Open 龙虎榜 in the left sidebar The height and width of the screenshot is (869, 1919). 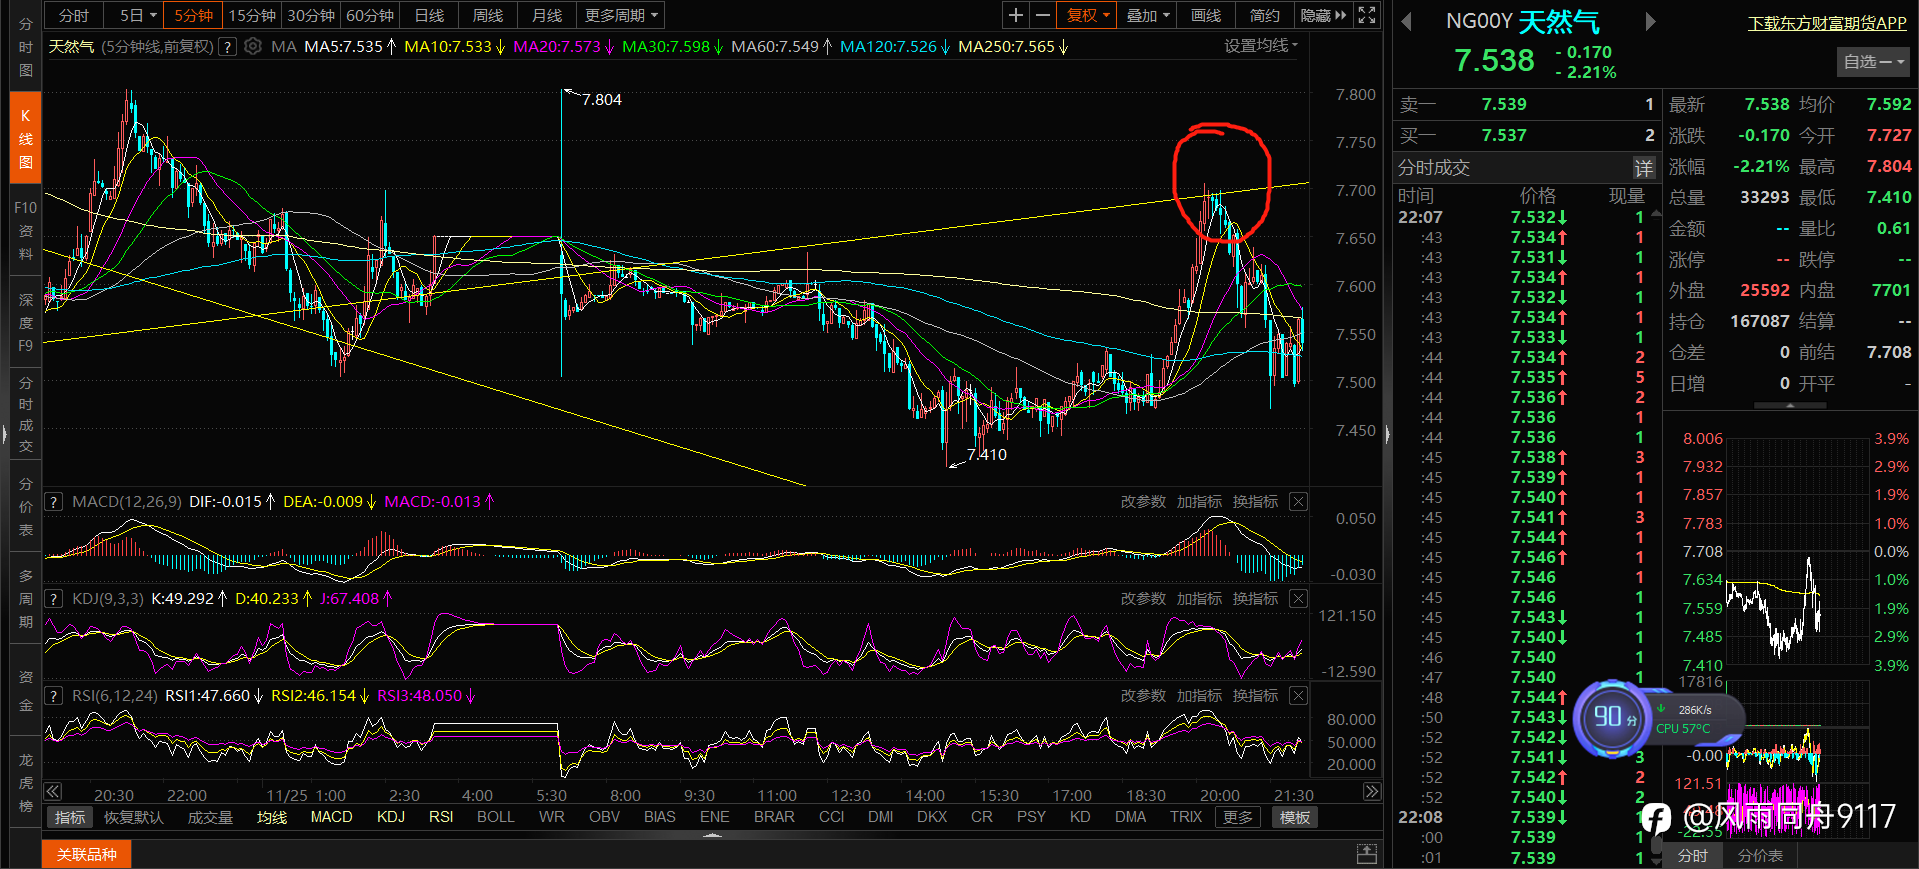[26, 782]
